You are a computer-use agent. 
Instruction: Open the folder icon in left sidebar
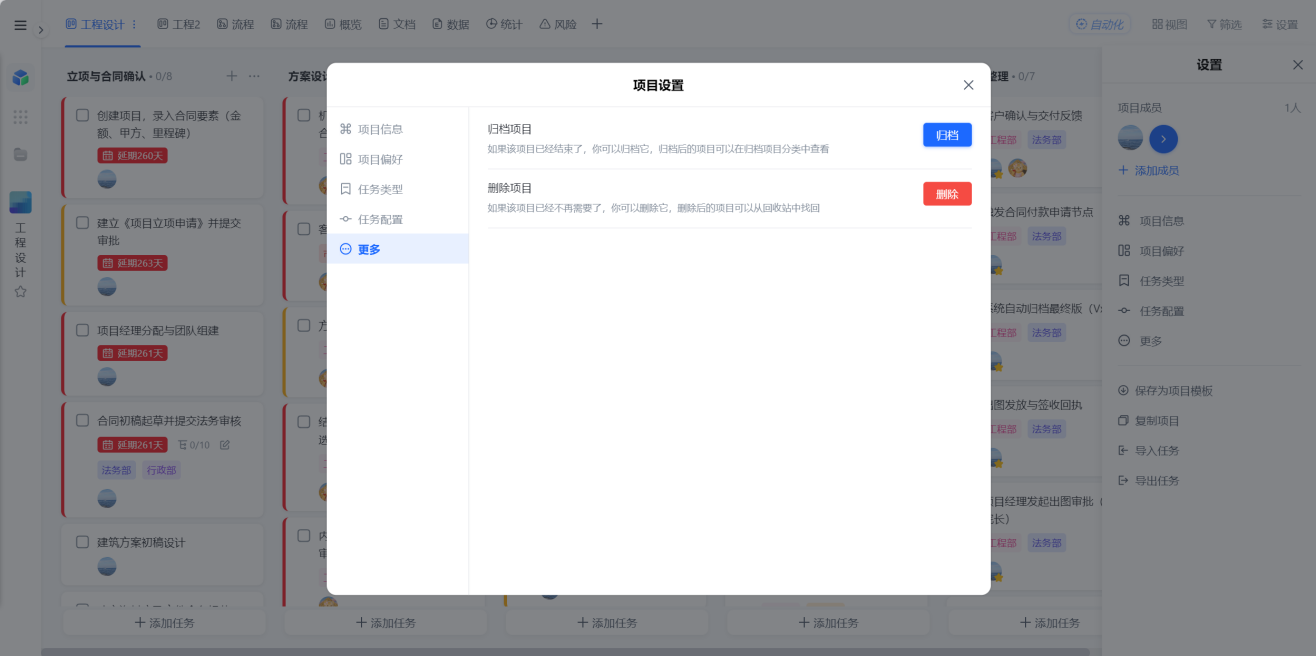20,154
